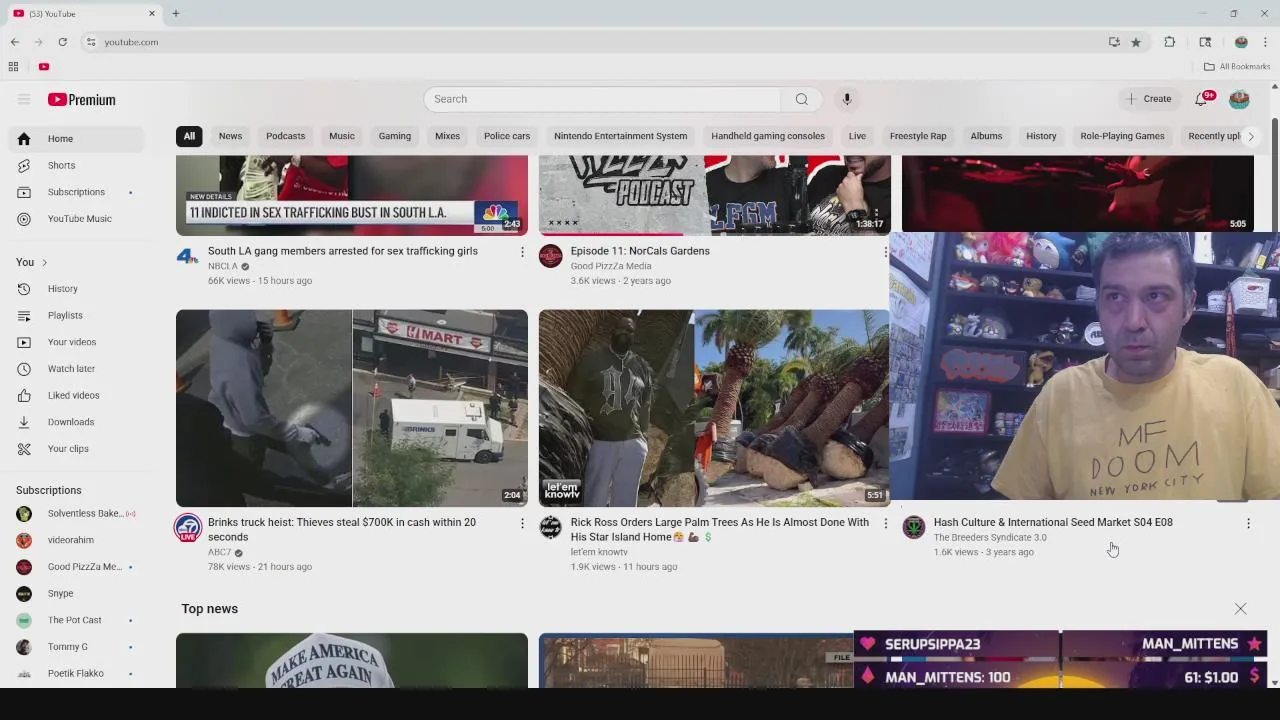
Task: Select the Nintendo Entertainment System chip
Action: [x=620, y=136]
